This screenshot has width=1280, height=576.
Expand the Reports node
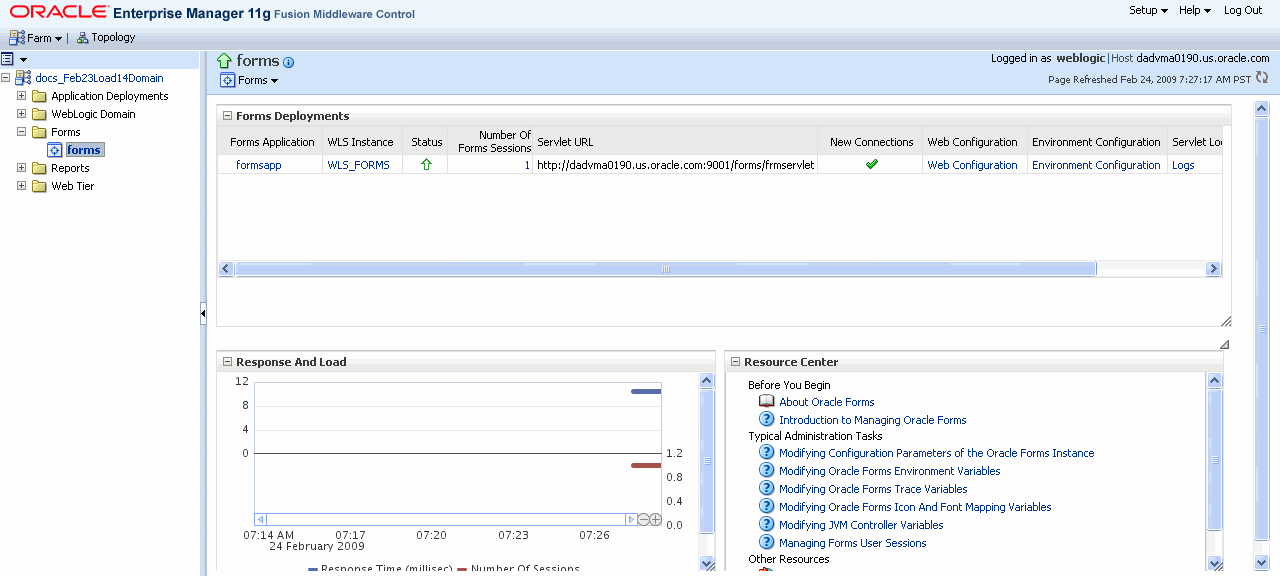pyautogui.click(x=22, y=169)
